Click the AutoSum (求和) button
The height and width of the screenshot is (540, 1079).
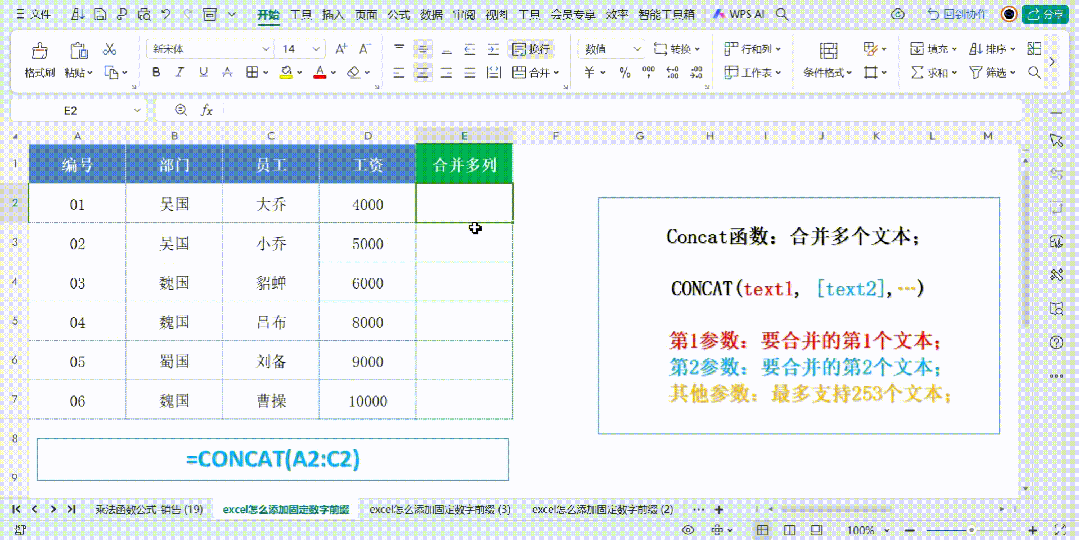[934, 72]
